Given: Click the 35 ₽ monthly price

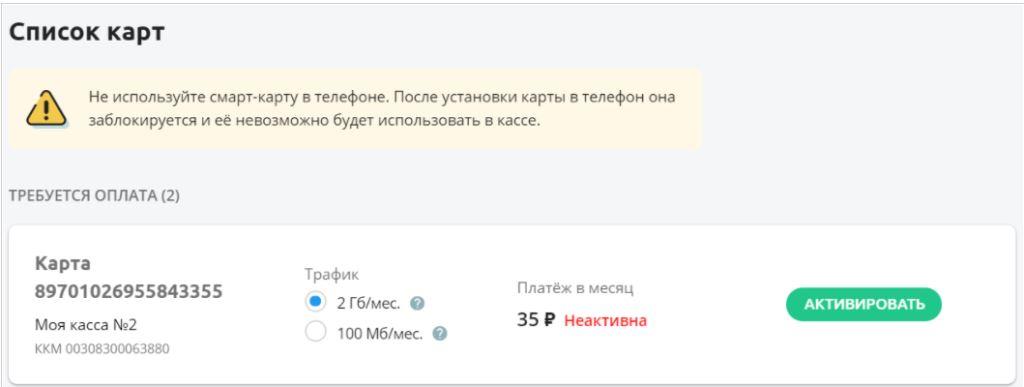Looking at the screenshot, I should 536,320.
